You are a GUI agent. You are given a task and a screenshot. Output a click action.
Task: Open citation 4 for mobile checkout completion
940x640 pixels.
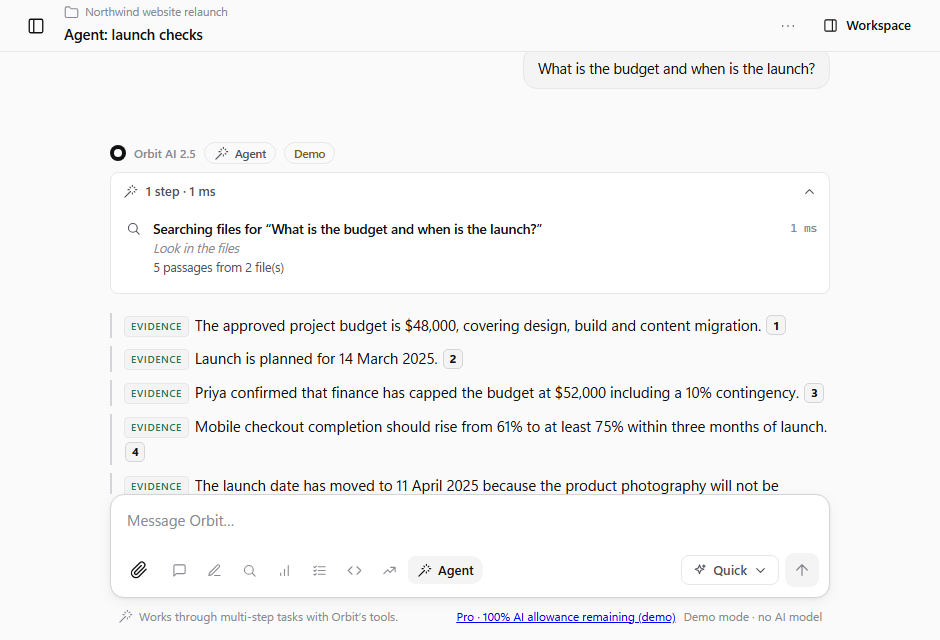click(135, 452)
